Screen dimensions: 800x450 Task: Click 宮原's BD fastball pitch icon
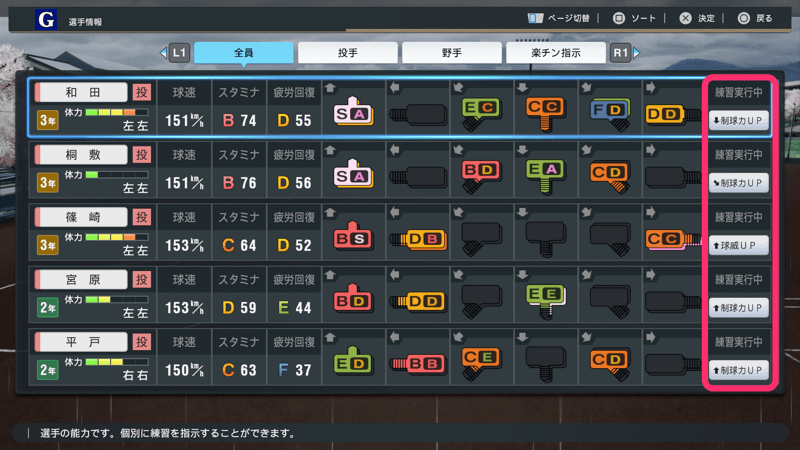[x=353, y=298]
